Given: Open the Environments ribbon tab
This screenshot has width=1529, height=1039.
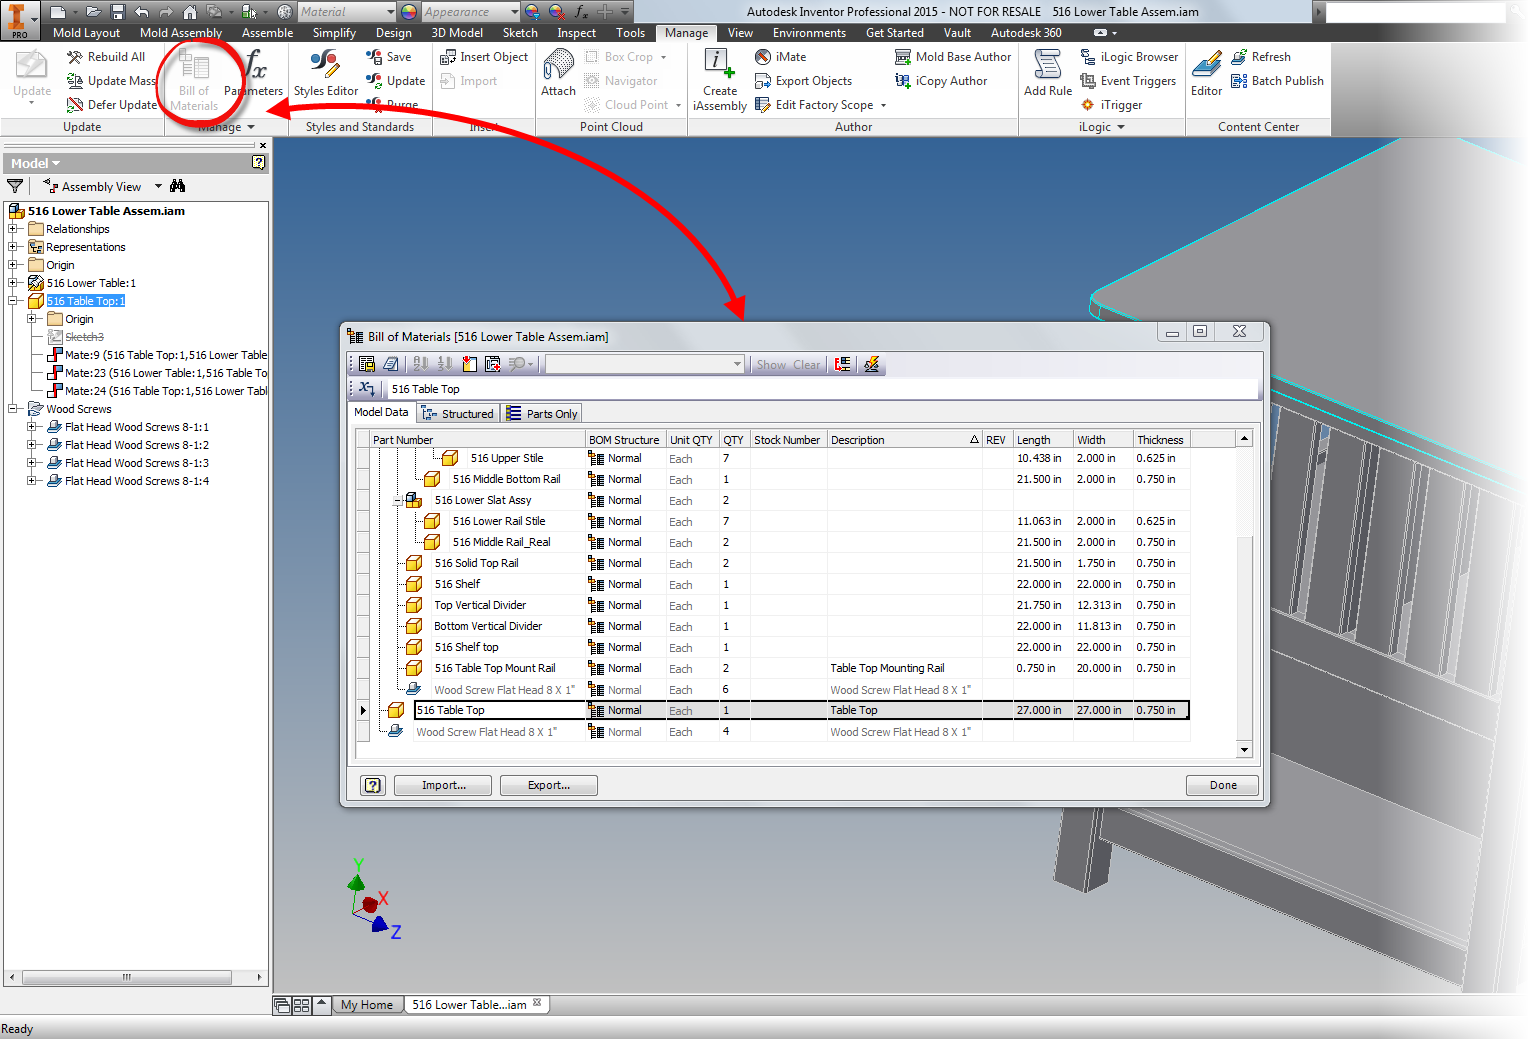Looking at the screenshot, I should 809,33.
